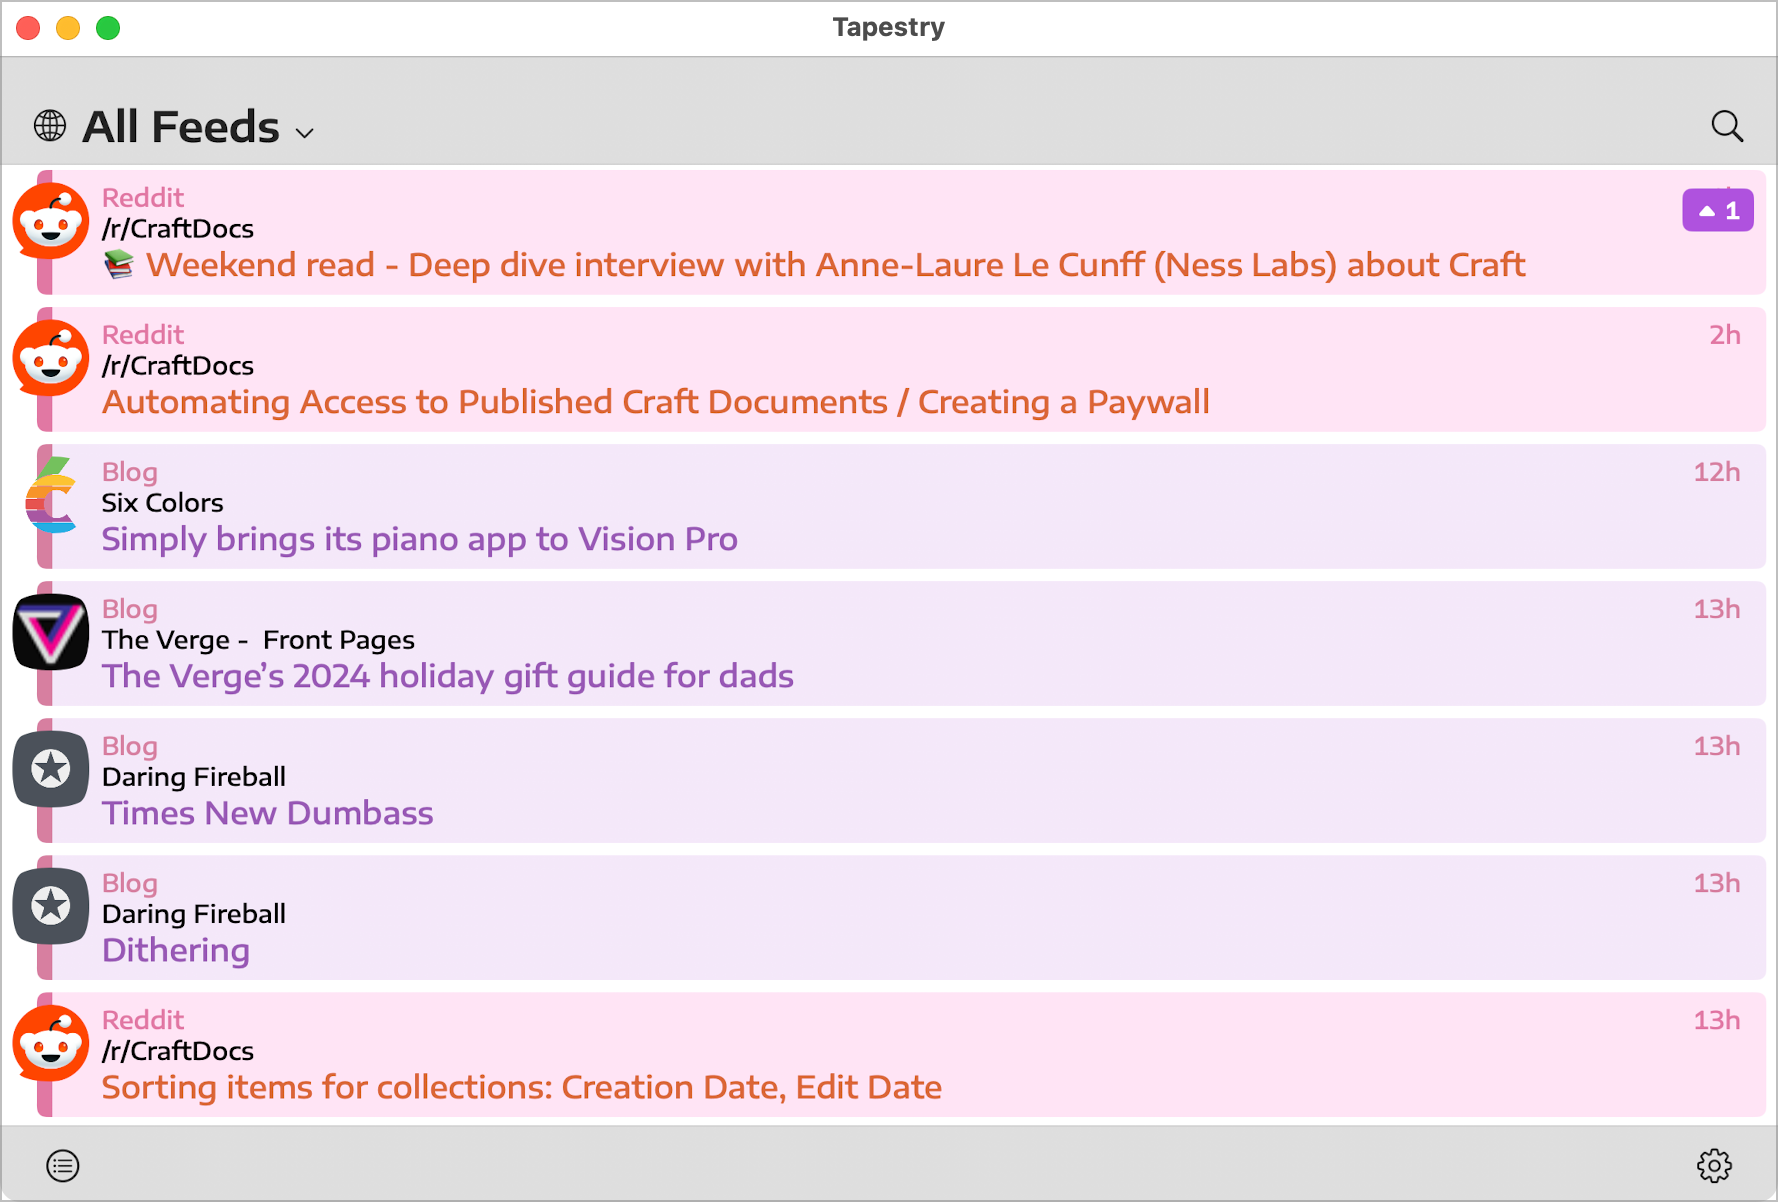Open the search magnifier icon
1778x1202 pixels.
pyautogui.click(x=1727, y=126)
